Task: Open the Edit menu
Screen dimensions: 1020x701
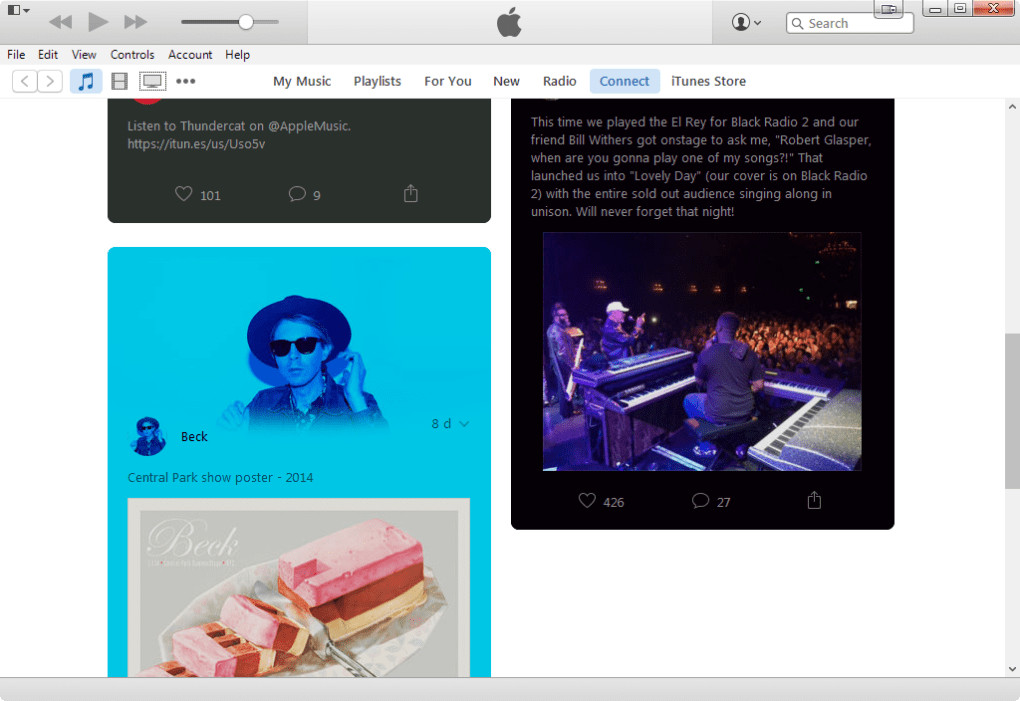Action: pyautogui.click(x=47, y=55)
